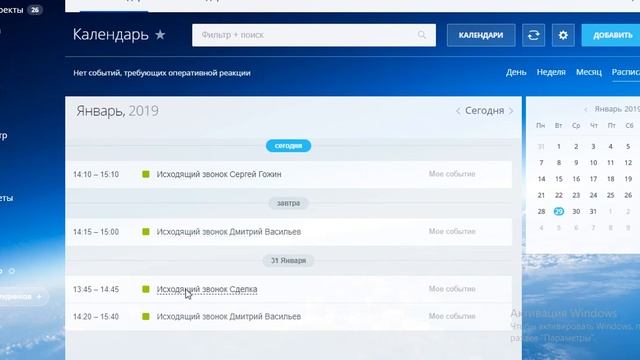Switch to Расписание view

[x=626, y=72]
